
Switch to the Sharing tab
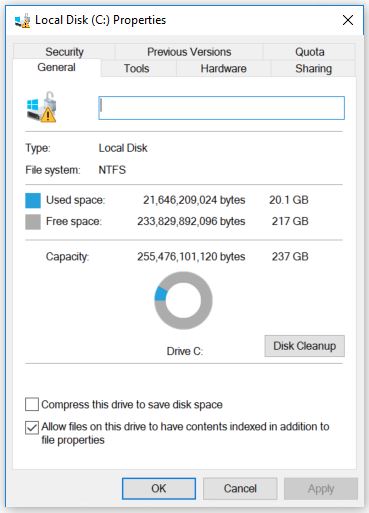pos(313,68)
